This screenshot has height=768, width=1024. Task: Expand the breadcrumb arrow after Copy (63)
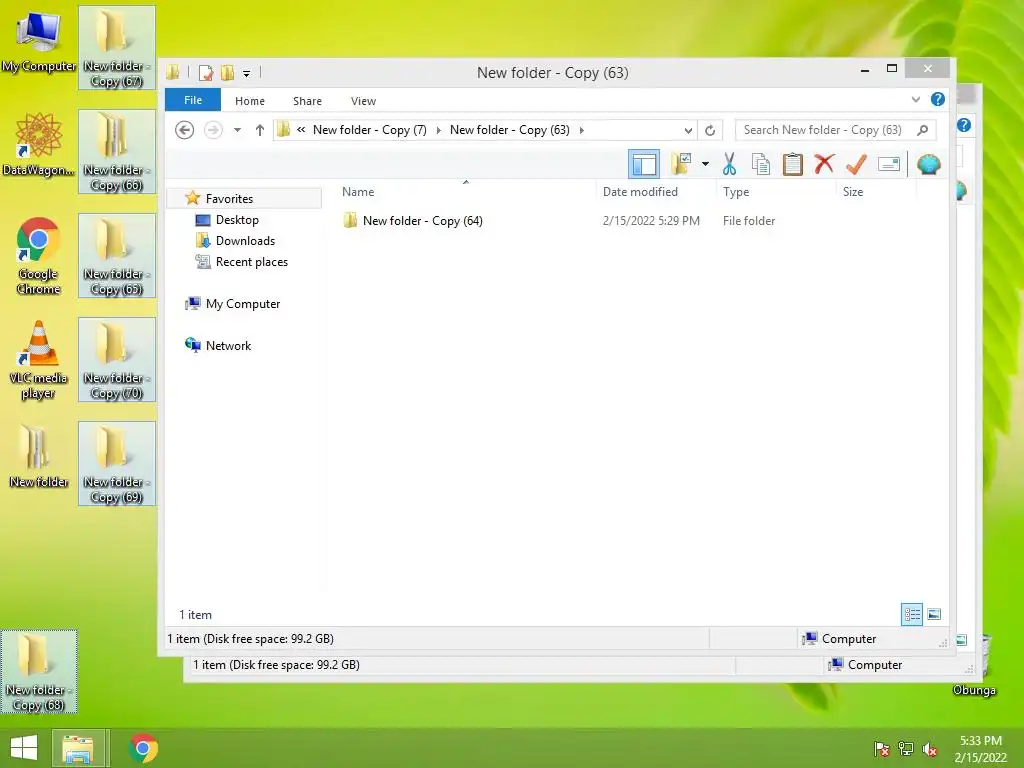[x=581, y=130]
